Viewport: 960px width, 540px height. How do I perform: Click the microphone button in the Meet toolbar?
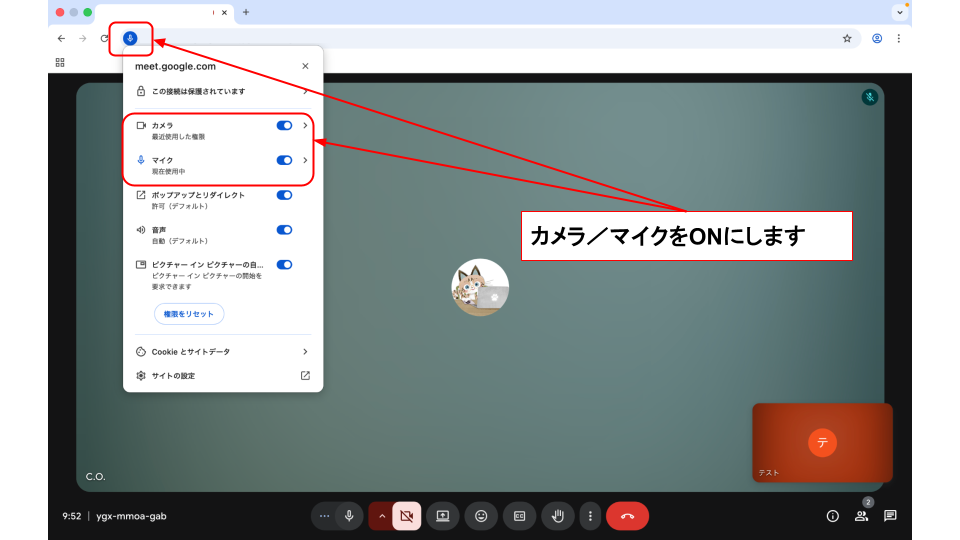coord(349,516)
